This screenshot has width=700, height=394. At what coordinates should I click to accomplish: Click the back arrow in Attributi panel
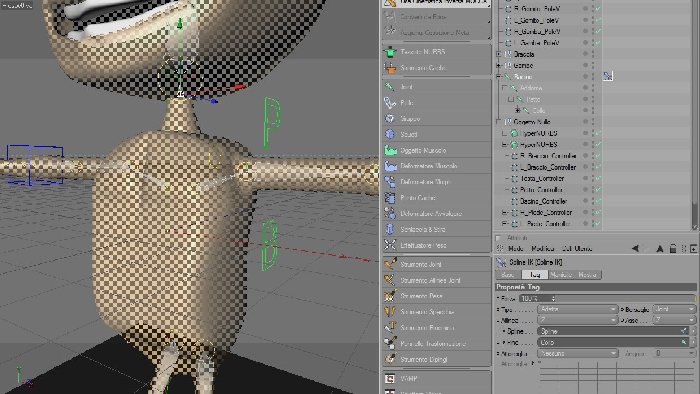[635, 249]
